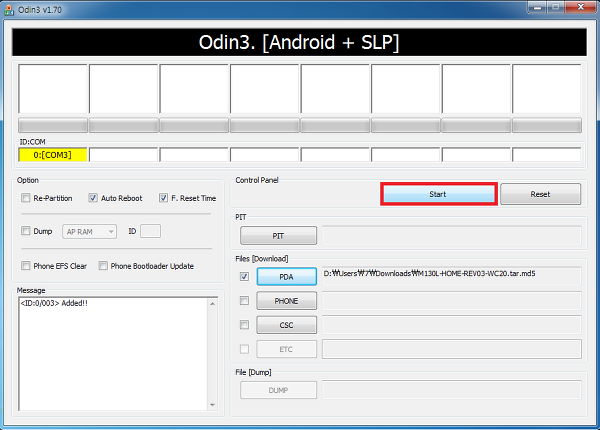
Task: Check the PHONE file checkbox
Action: pyautogui.click(x=244, y=301)
